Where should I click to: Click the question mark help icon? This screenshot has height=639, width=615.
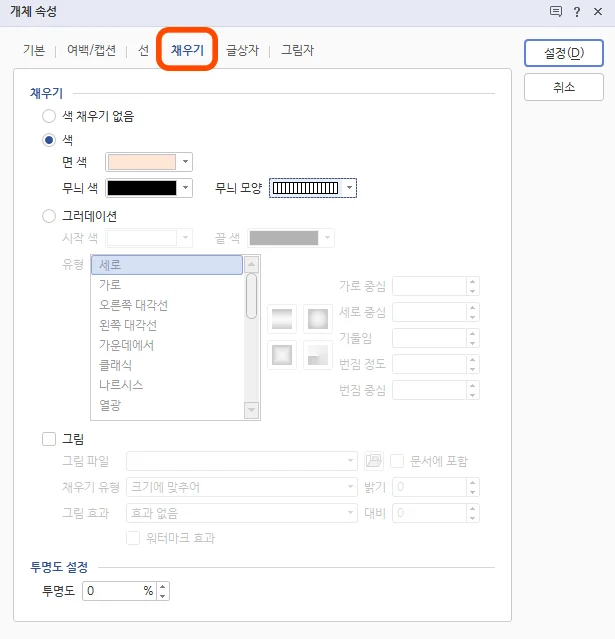pos(577,12)
